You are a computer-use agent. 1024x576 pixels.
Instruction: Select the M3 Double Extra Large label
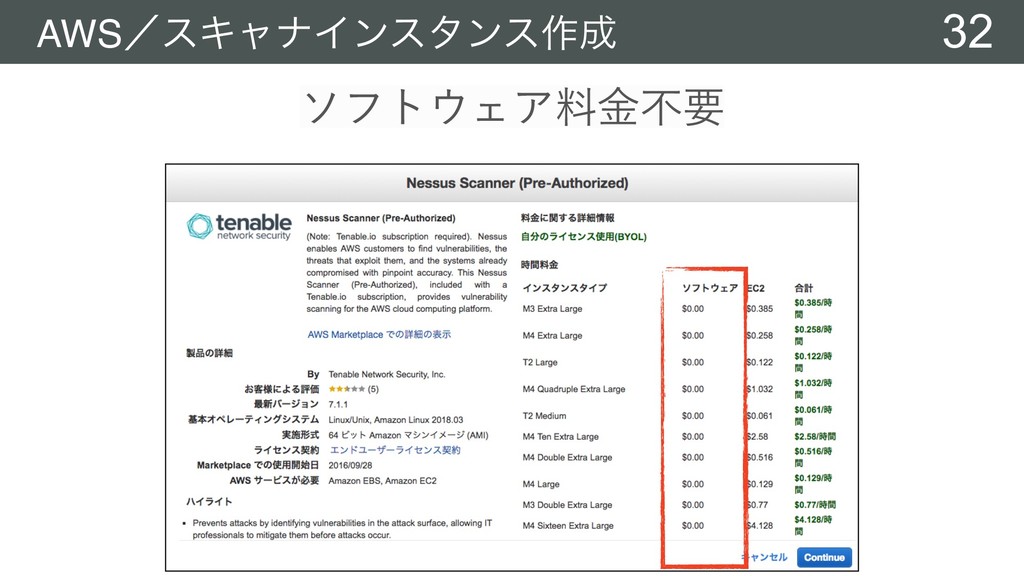click(568, 505)
